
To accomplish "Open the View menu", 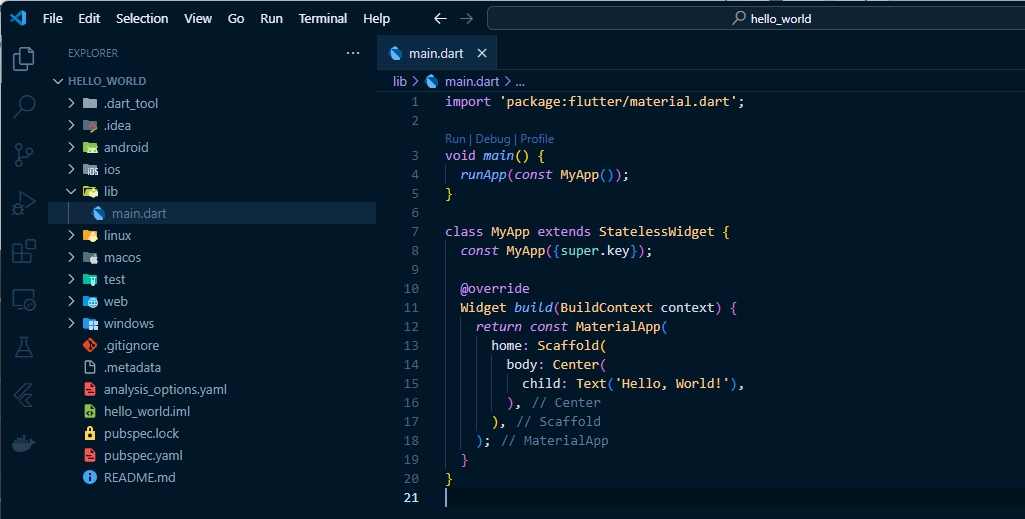I will click(197, 18).
